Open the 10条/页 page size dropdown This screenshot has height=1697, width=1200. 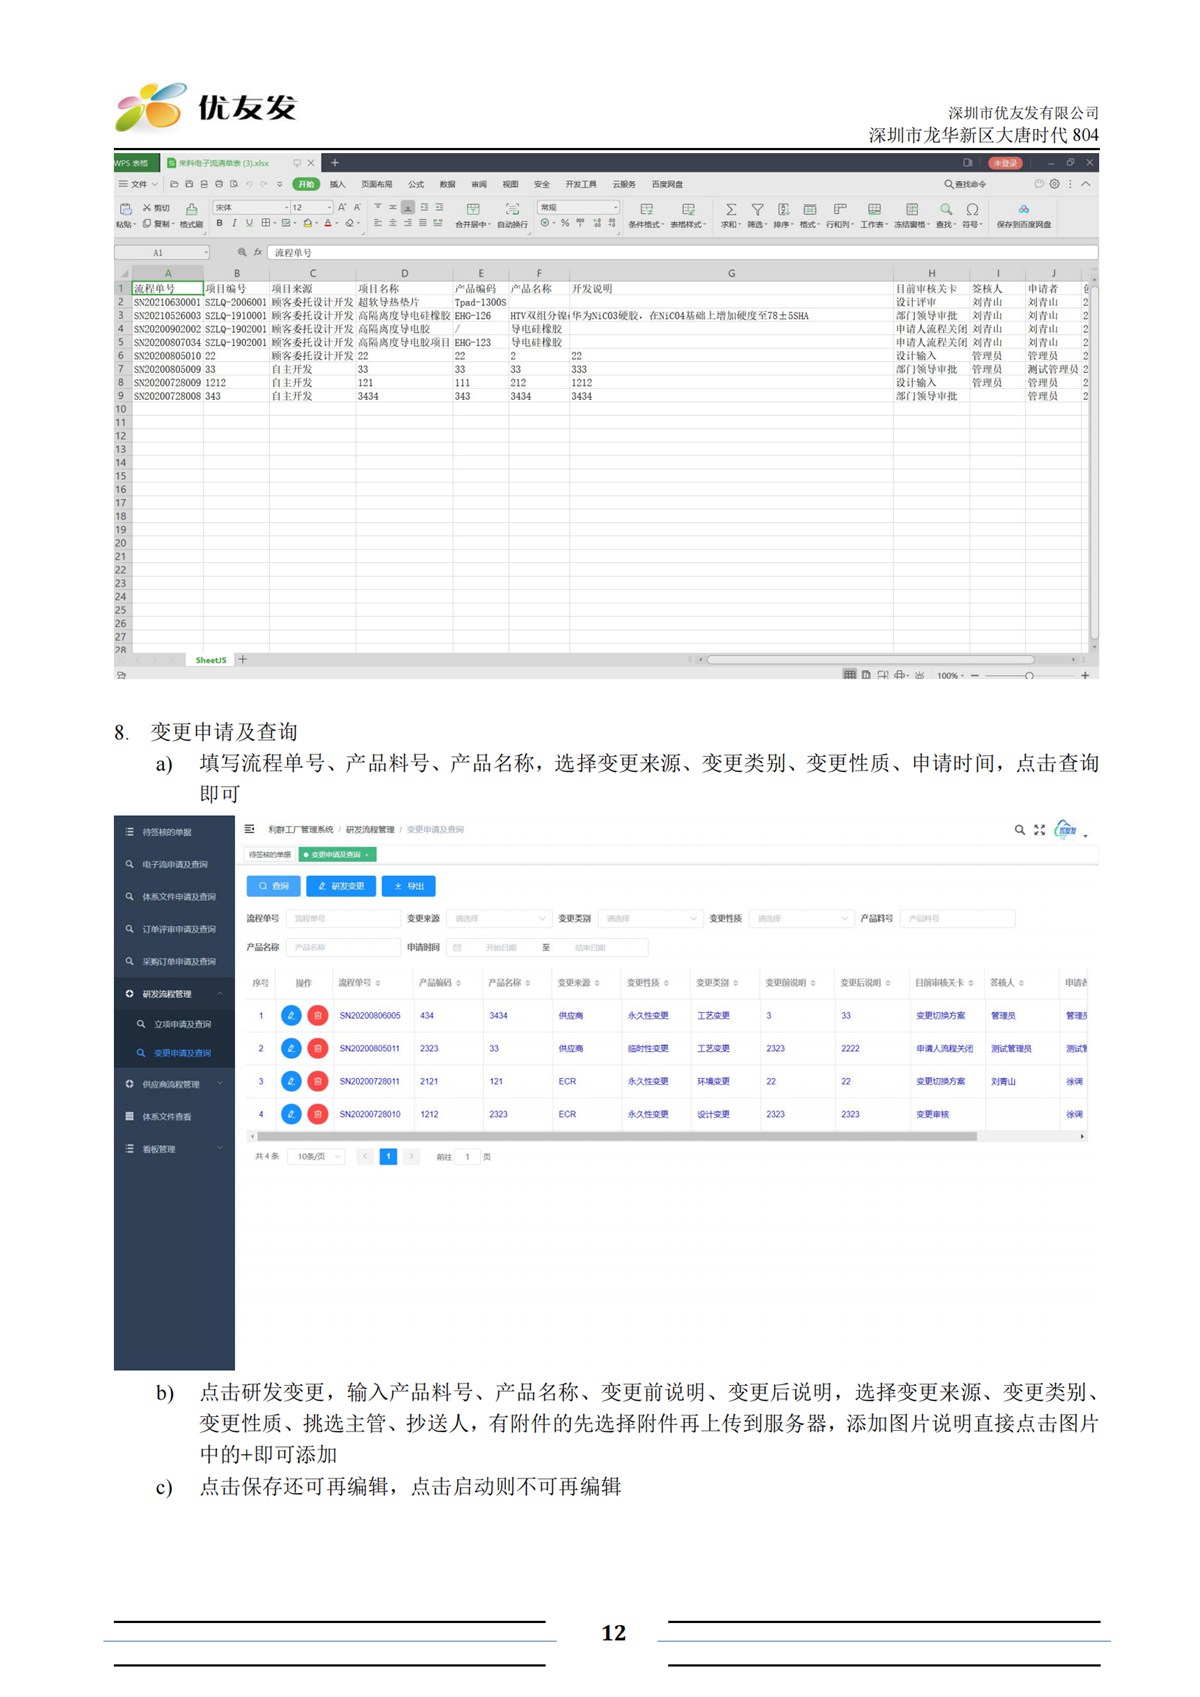pos(316,1157)
